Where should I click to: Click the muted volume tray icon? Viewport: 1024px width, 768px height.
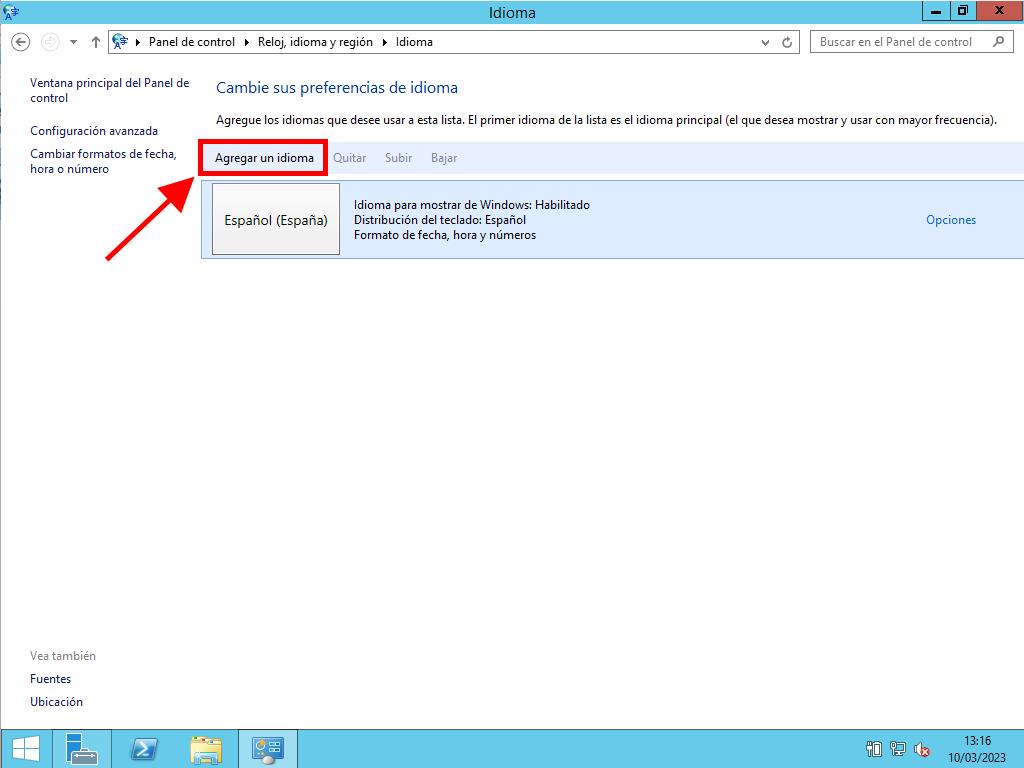tap(922, 749)
